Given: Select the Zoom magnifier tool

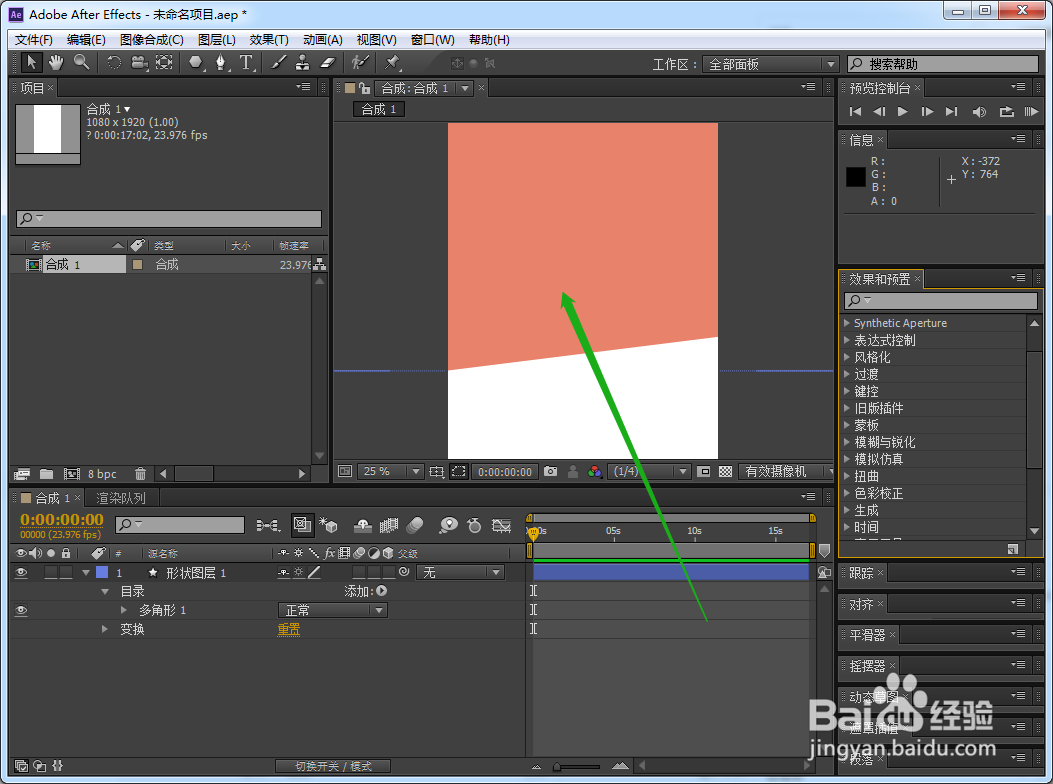Looking at the screenshot, I should tap(82, 62).
